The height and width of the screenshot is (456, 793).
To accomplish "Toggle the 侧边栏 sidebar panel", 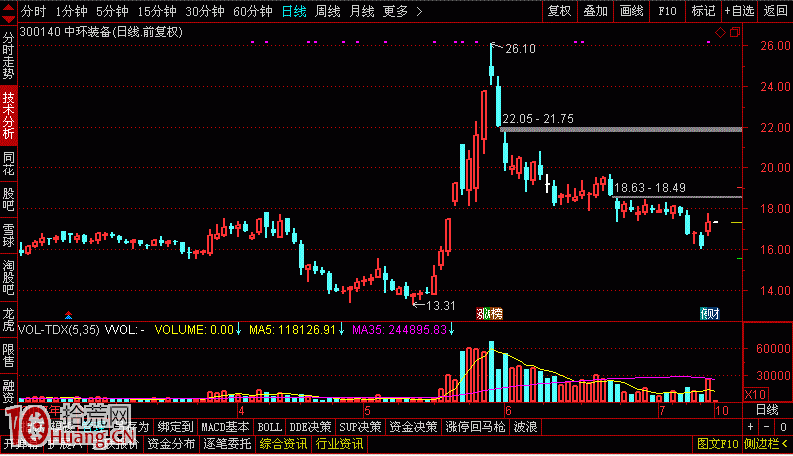I will point(766,444).
